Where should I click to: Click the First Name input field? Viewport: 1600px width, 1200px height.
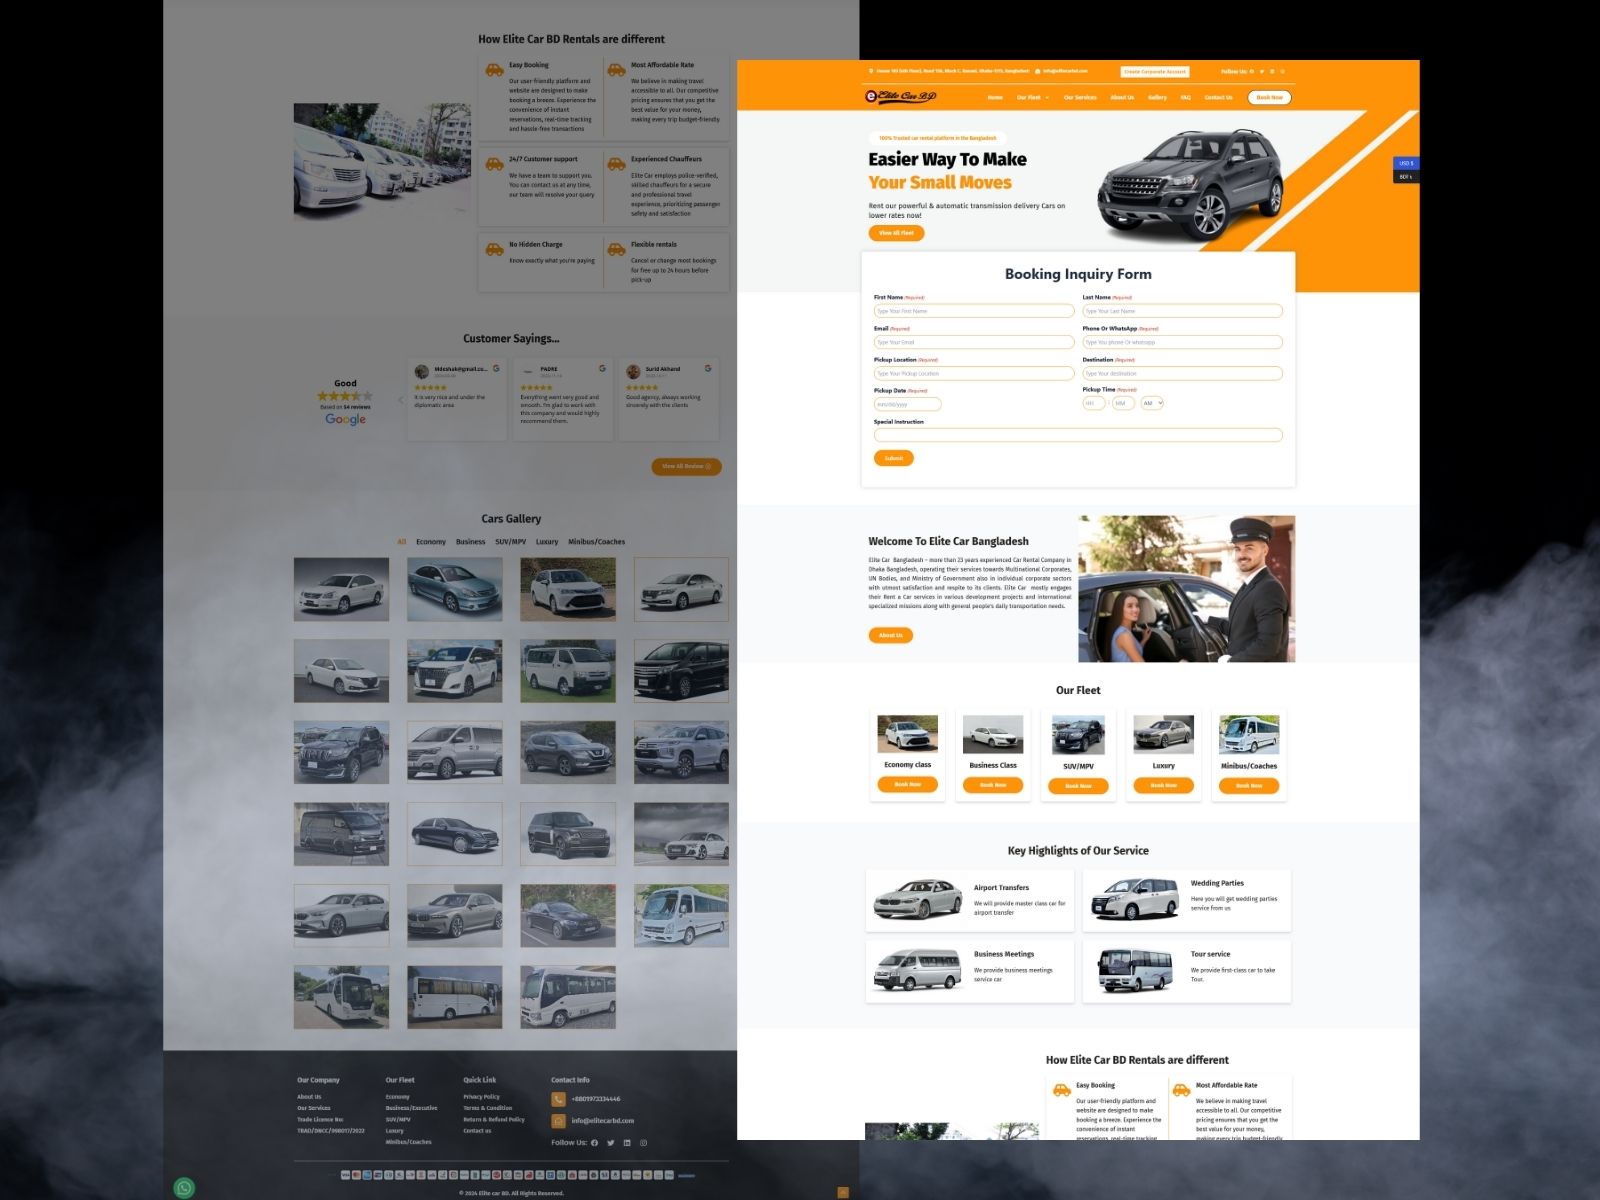(974, 311)
